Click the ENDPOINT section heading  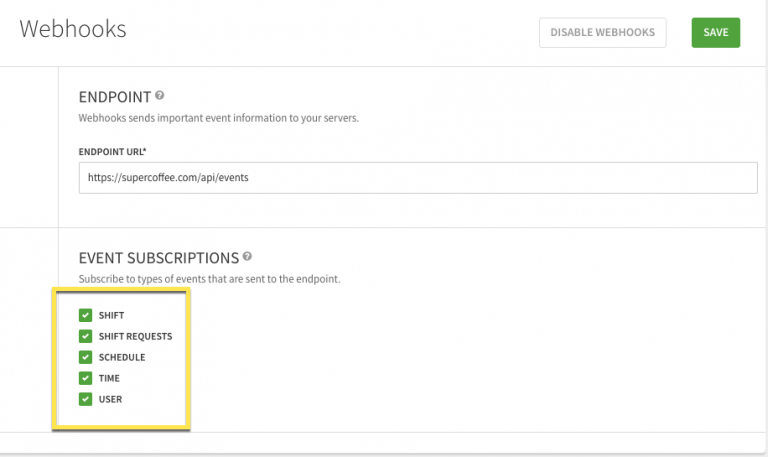tap(115, 97)
